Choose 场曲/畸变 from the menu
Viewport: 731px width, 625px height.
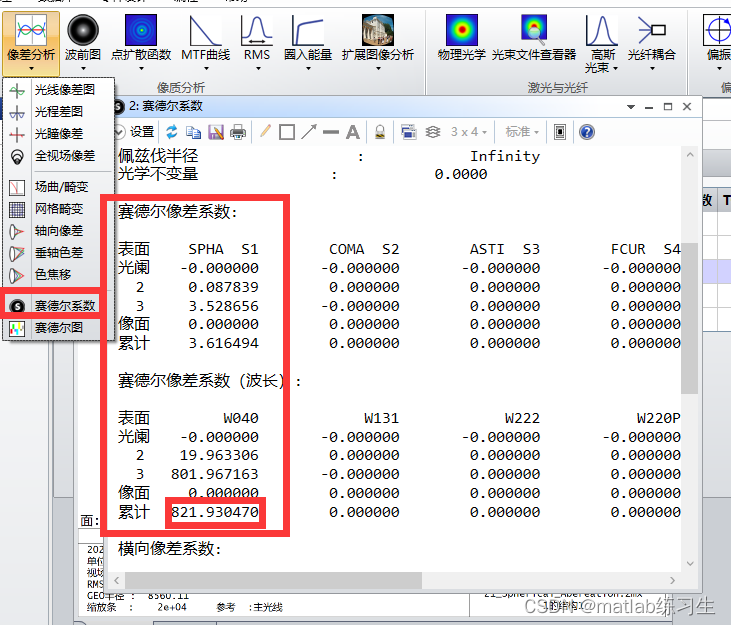59,187
